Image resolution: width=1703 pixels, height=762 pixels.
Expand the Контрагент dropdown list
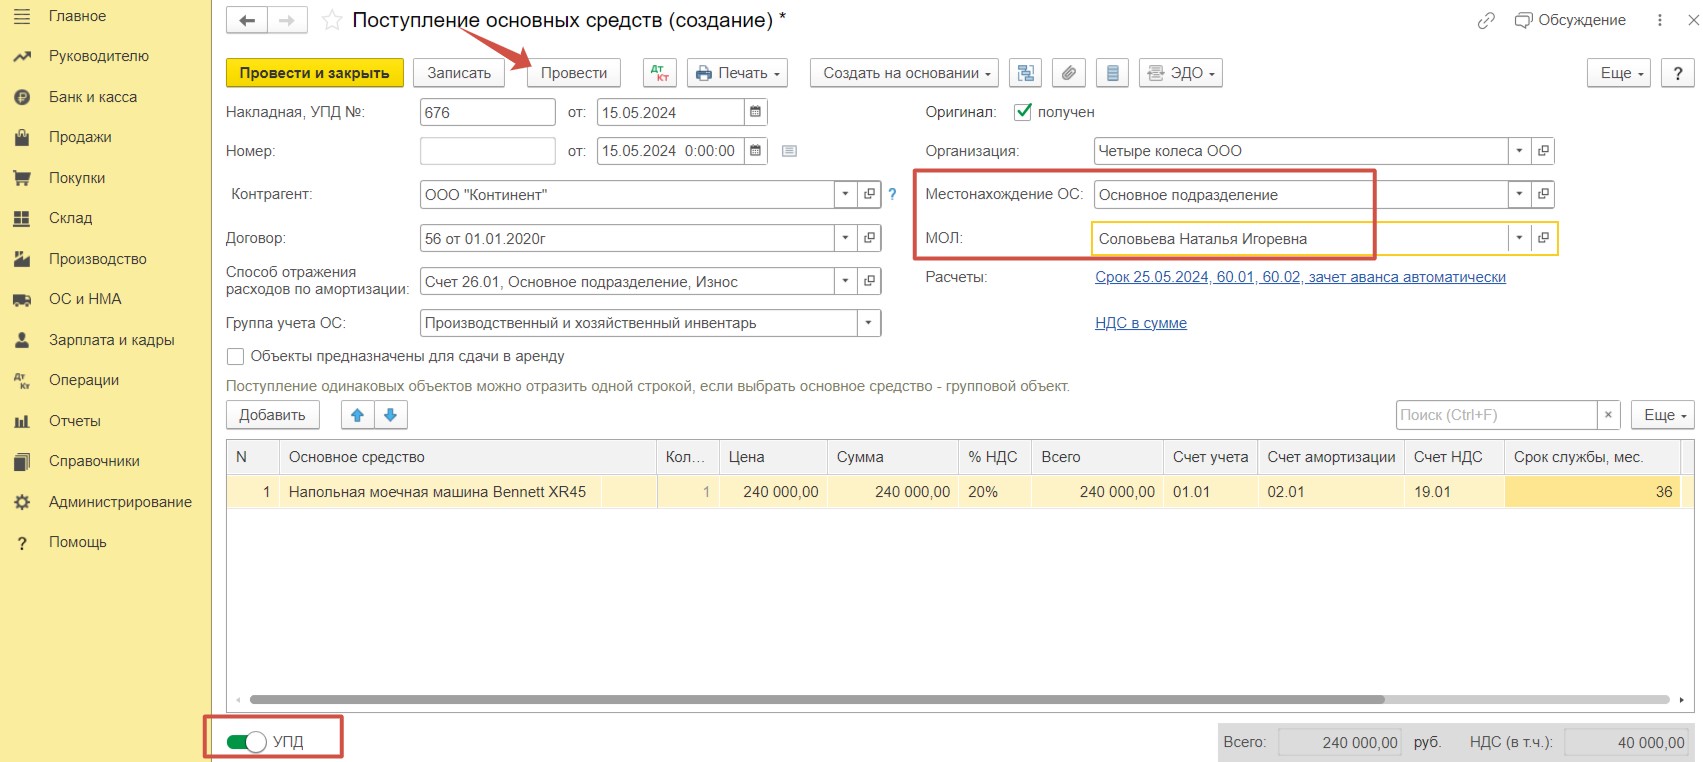(x=846, y=194)
